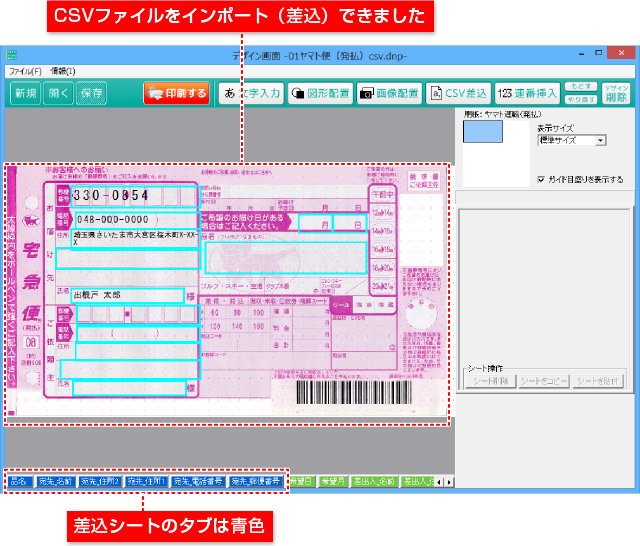Open the CSV差込 merge tool
This screenshot has width=640, height=546.
[458, 93]
